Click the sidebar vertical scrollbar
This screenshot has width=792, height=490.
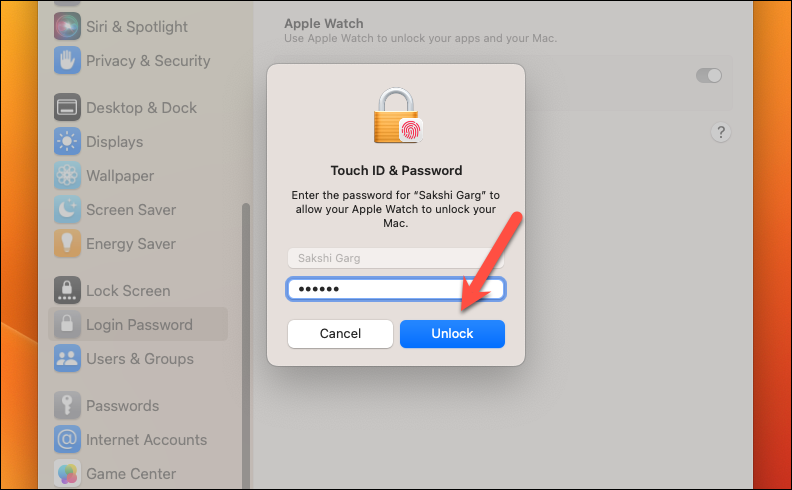coord(246,346)
